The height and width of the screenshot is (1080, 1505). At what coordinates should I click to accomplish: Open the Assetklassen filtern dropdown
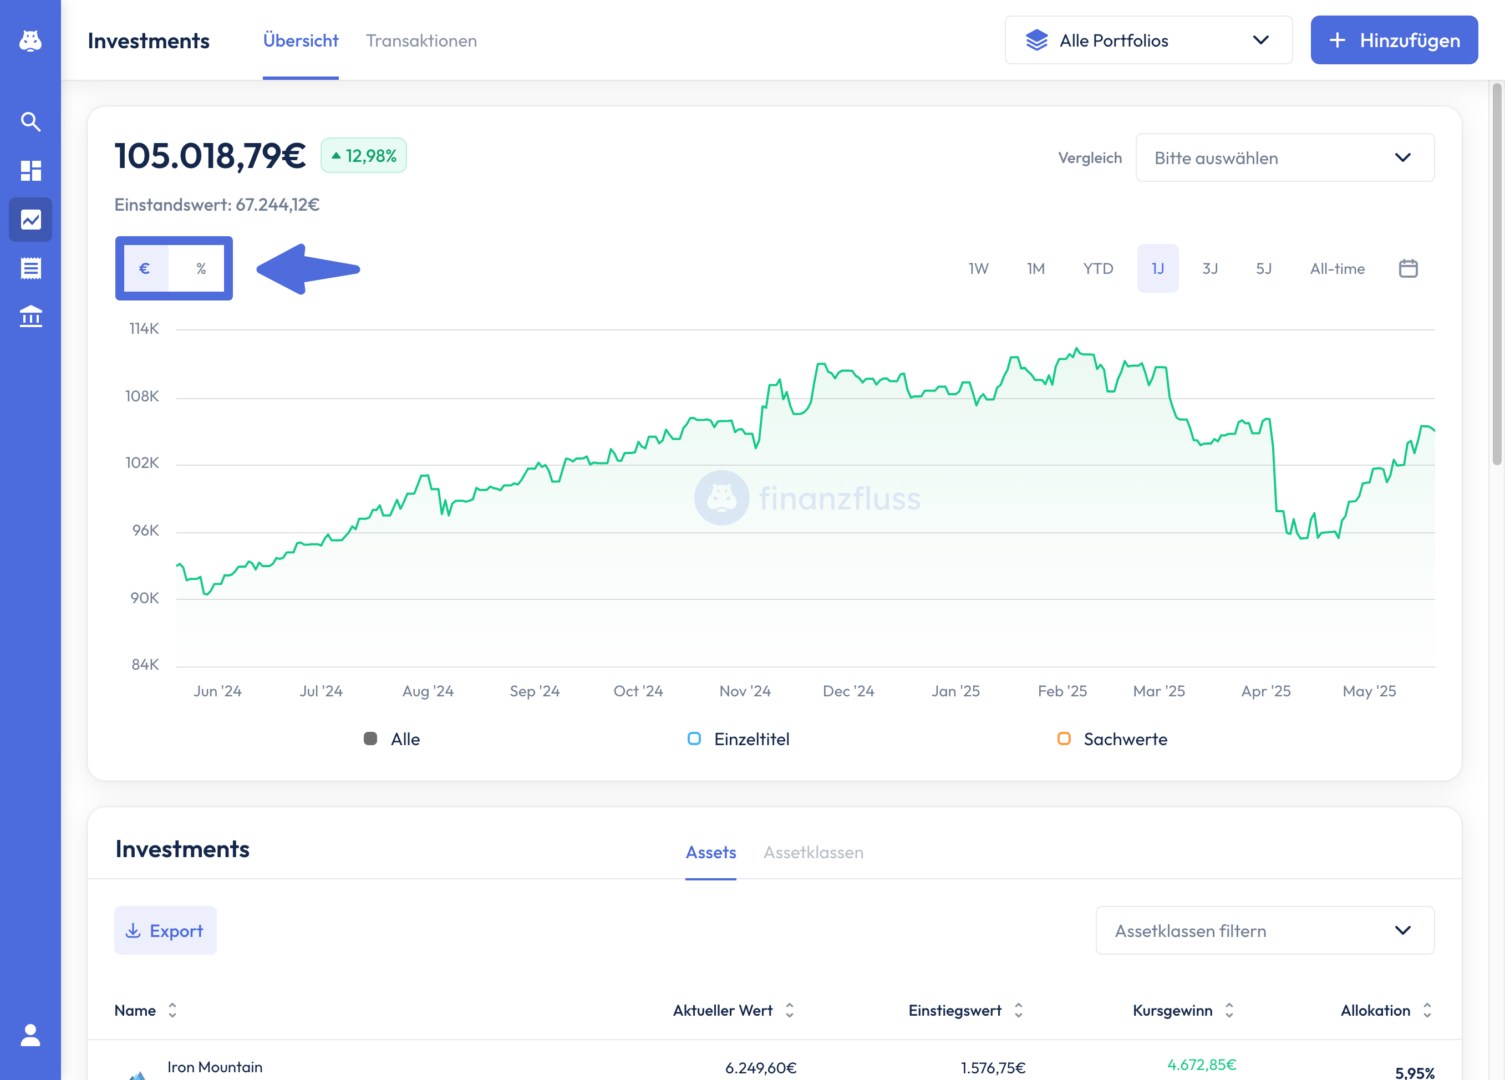click(x=1265, y=931)
